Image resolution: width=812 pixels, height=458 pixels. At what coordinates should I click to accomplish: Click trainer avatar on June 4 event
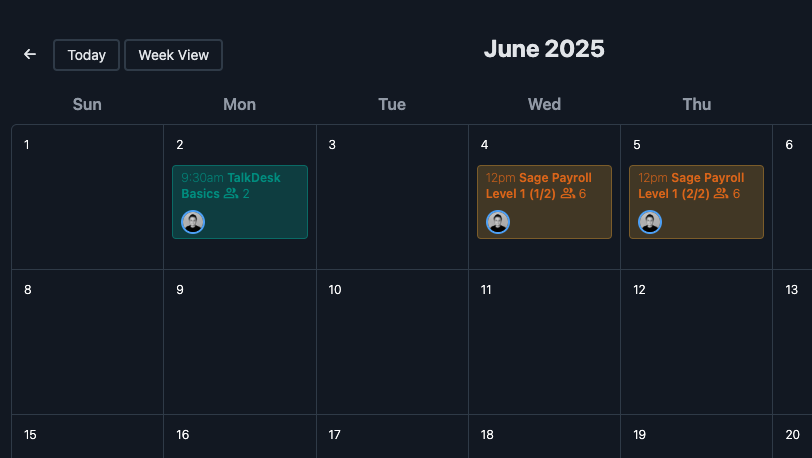click(x=498, y=222)
